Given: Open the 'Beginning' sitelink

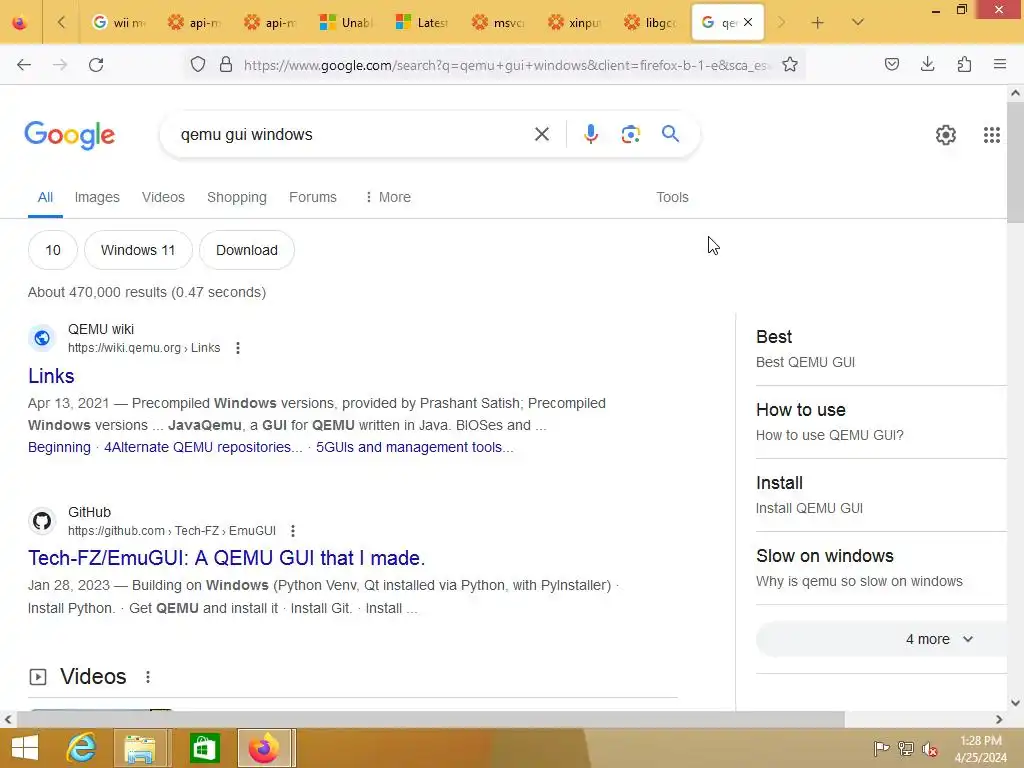Looking at the screenshot, I should click(59, 447).
